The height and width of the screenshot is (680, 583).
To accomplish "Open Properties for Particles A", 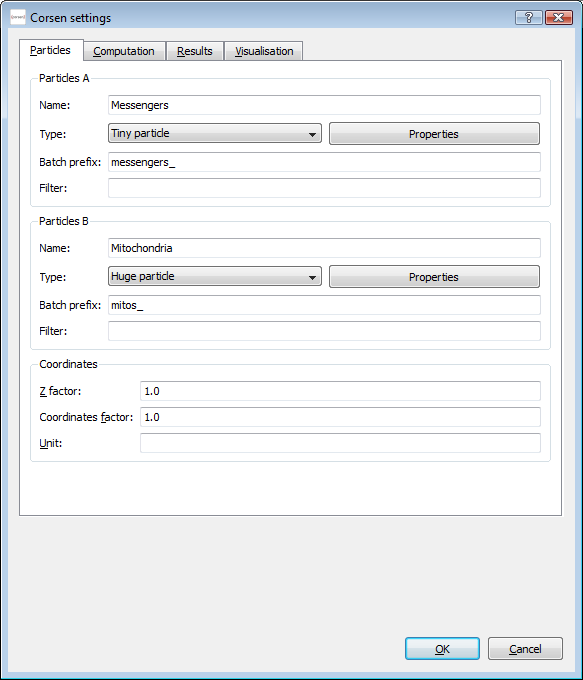I will (434, 134).
